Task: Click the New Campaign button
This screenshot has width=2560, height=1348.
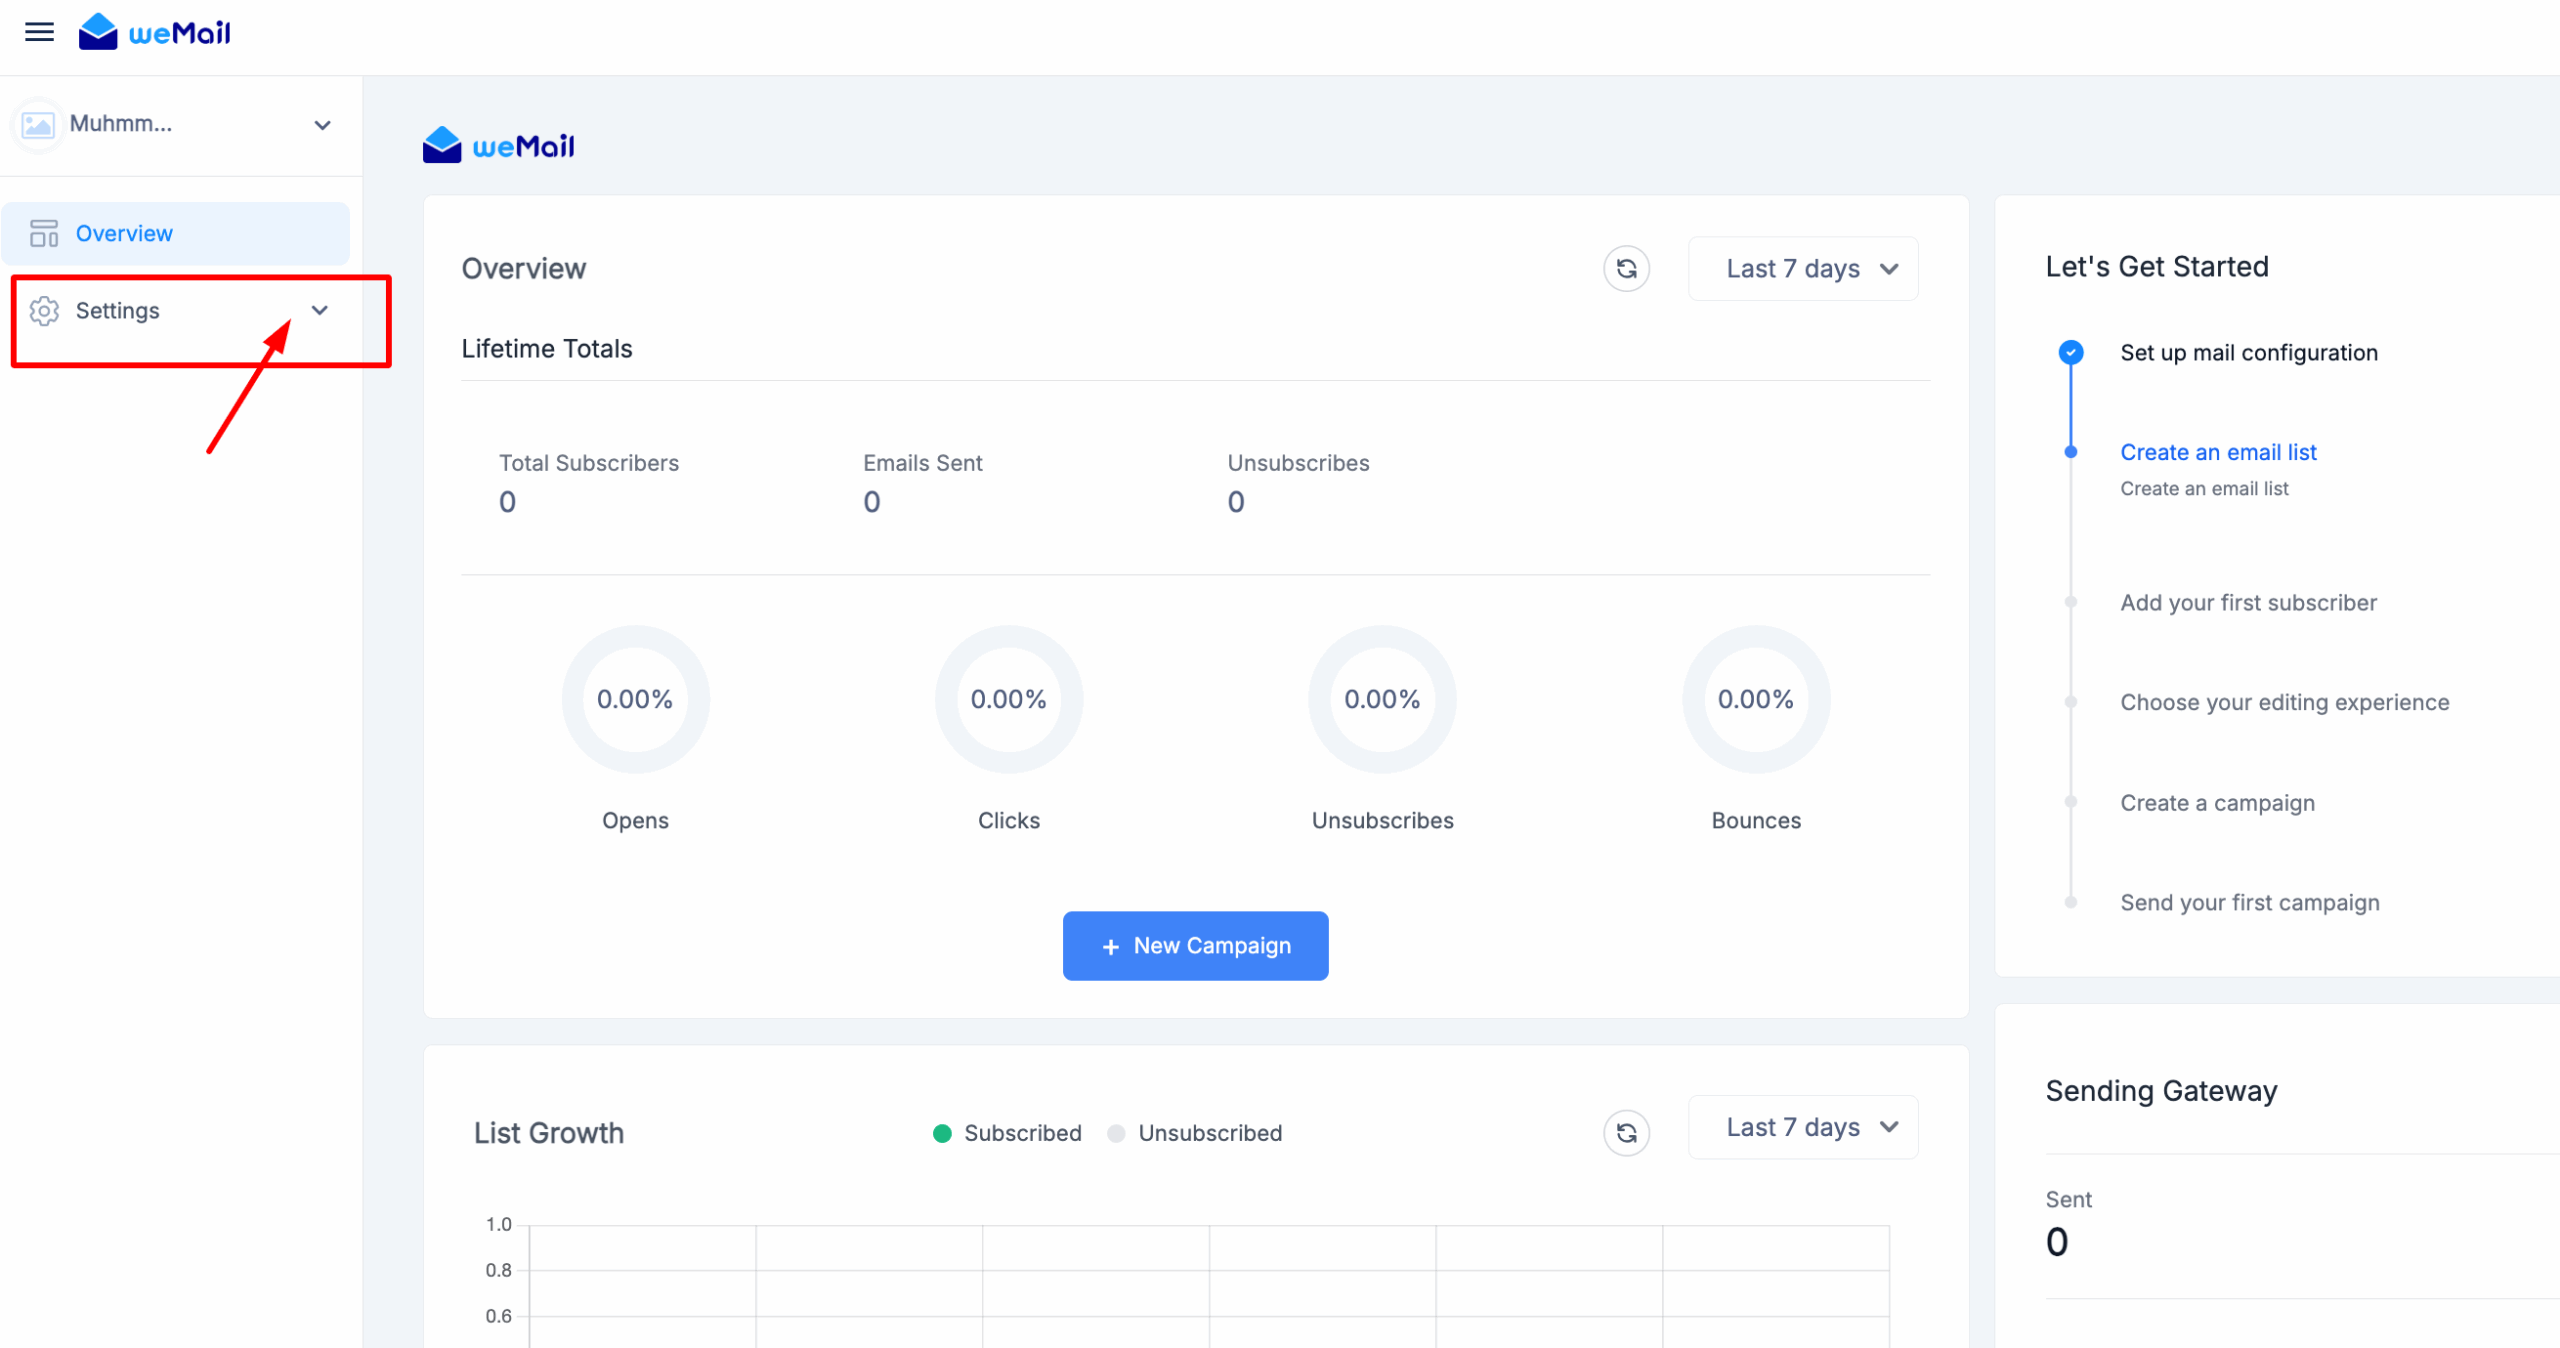Action: 1195,945
